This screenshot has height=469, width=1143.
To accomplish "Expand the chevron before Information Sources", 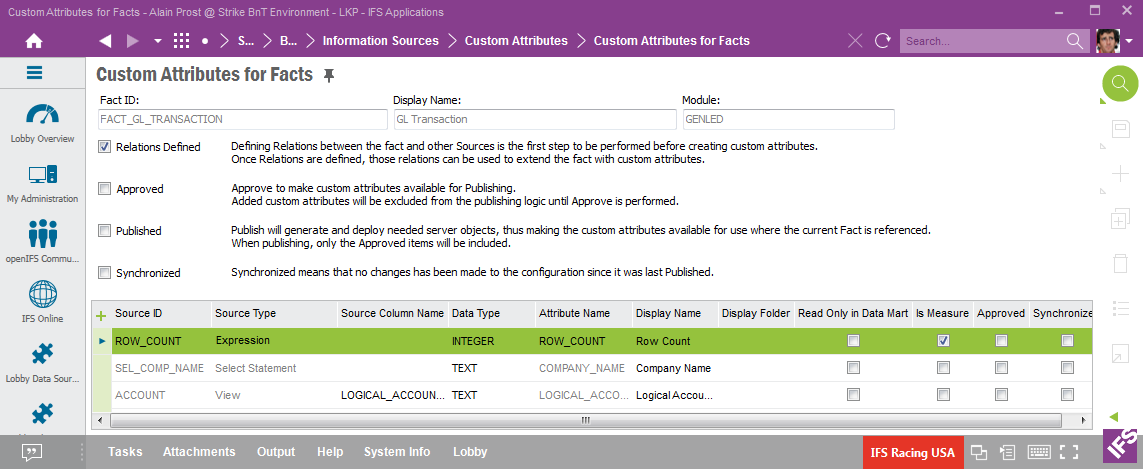I will coord(311,41).
